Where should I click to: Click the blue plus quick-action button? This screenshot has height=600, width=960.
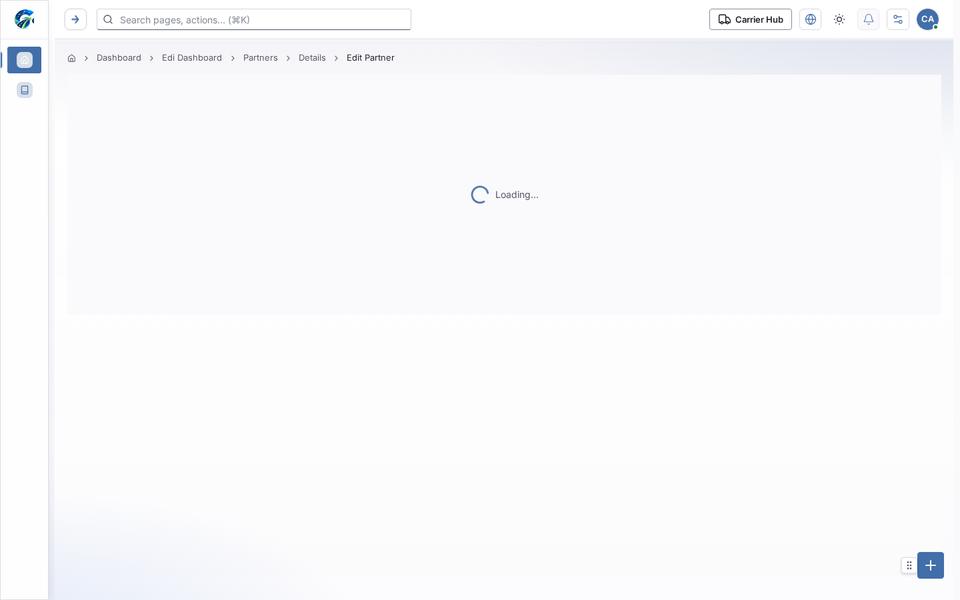(x=931, y=565)
